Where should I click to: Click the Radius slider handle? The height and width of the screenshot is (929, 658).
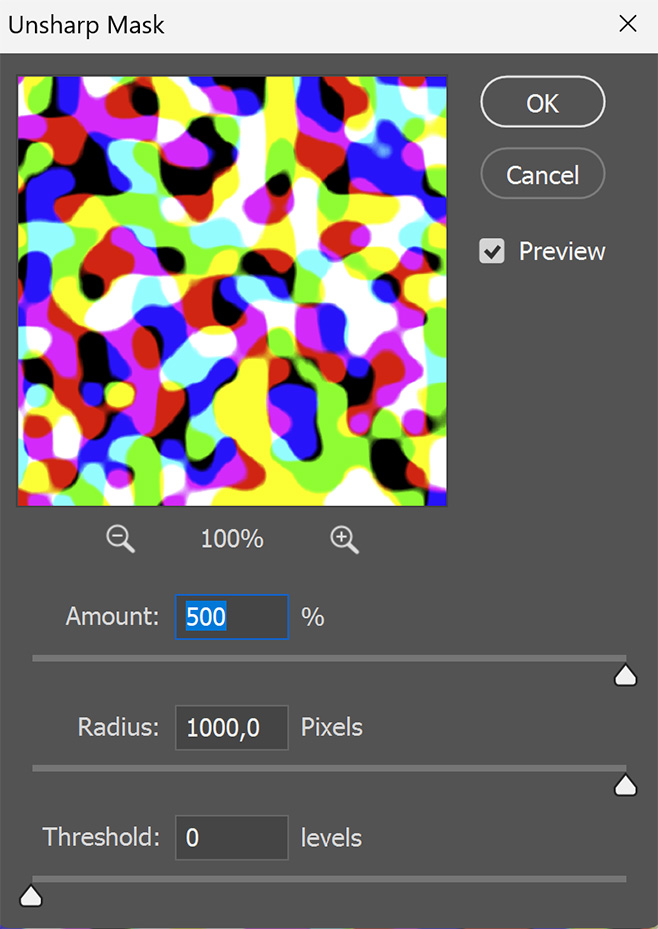coord(625,786)
